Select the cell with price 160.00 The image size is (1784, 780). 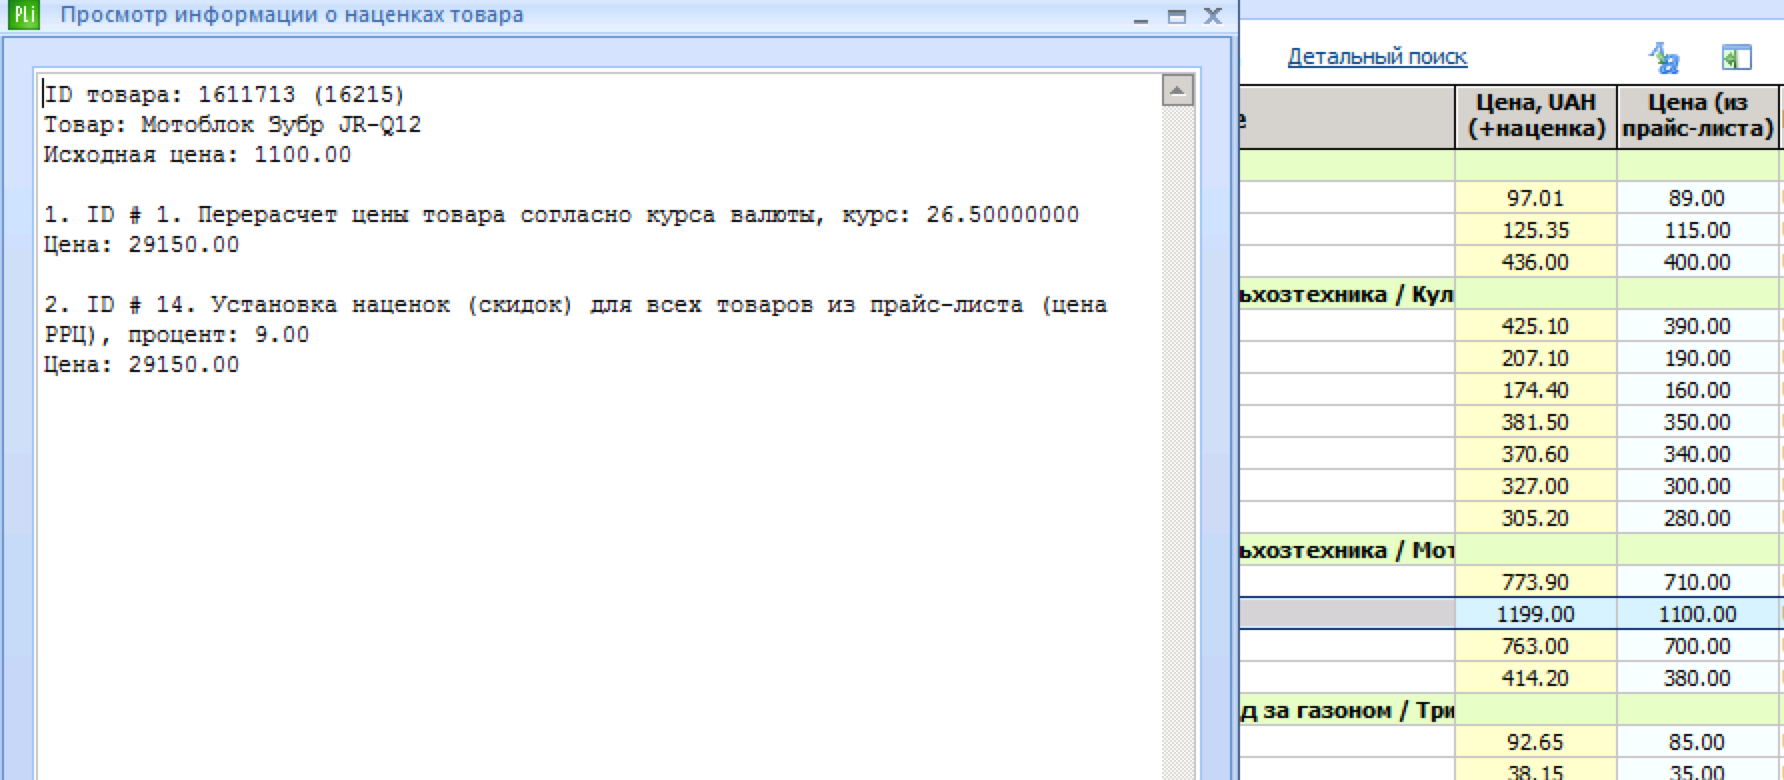click(1698, 390)
